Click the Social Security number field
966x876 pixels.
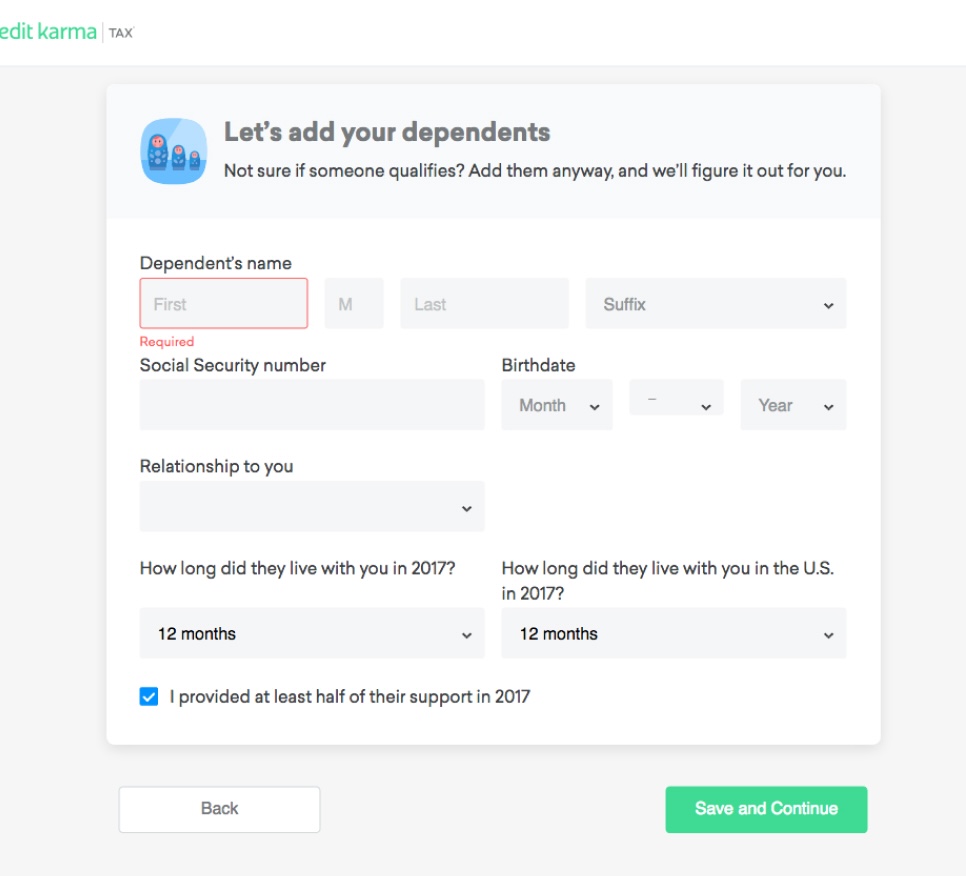312,405
